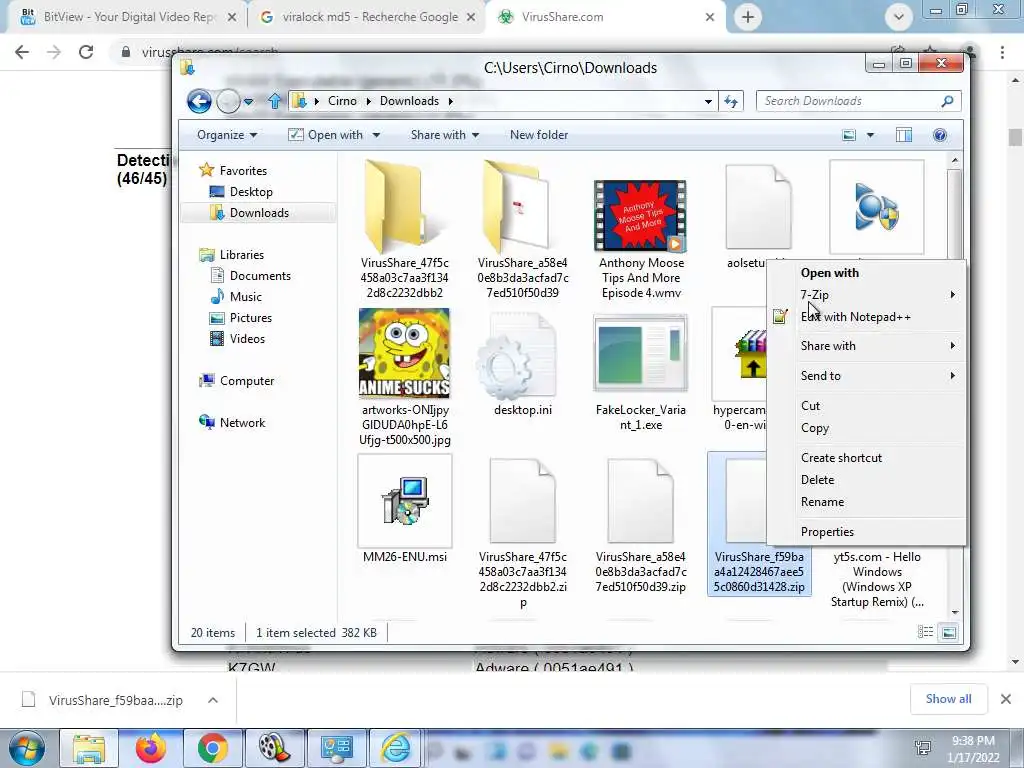
Task: Open Firefox from the taskbar
Action: pyautogui.click(x=150, y=748)
